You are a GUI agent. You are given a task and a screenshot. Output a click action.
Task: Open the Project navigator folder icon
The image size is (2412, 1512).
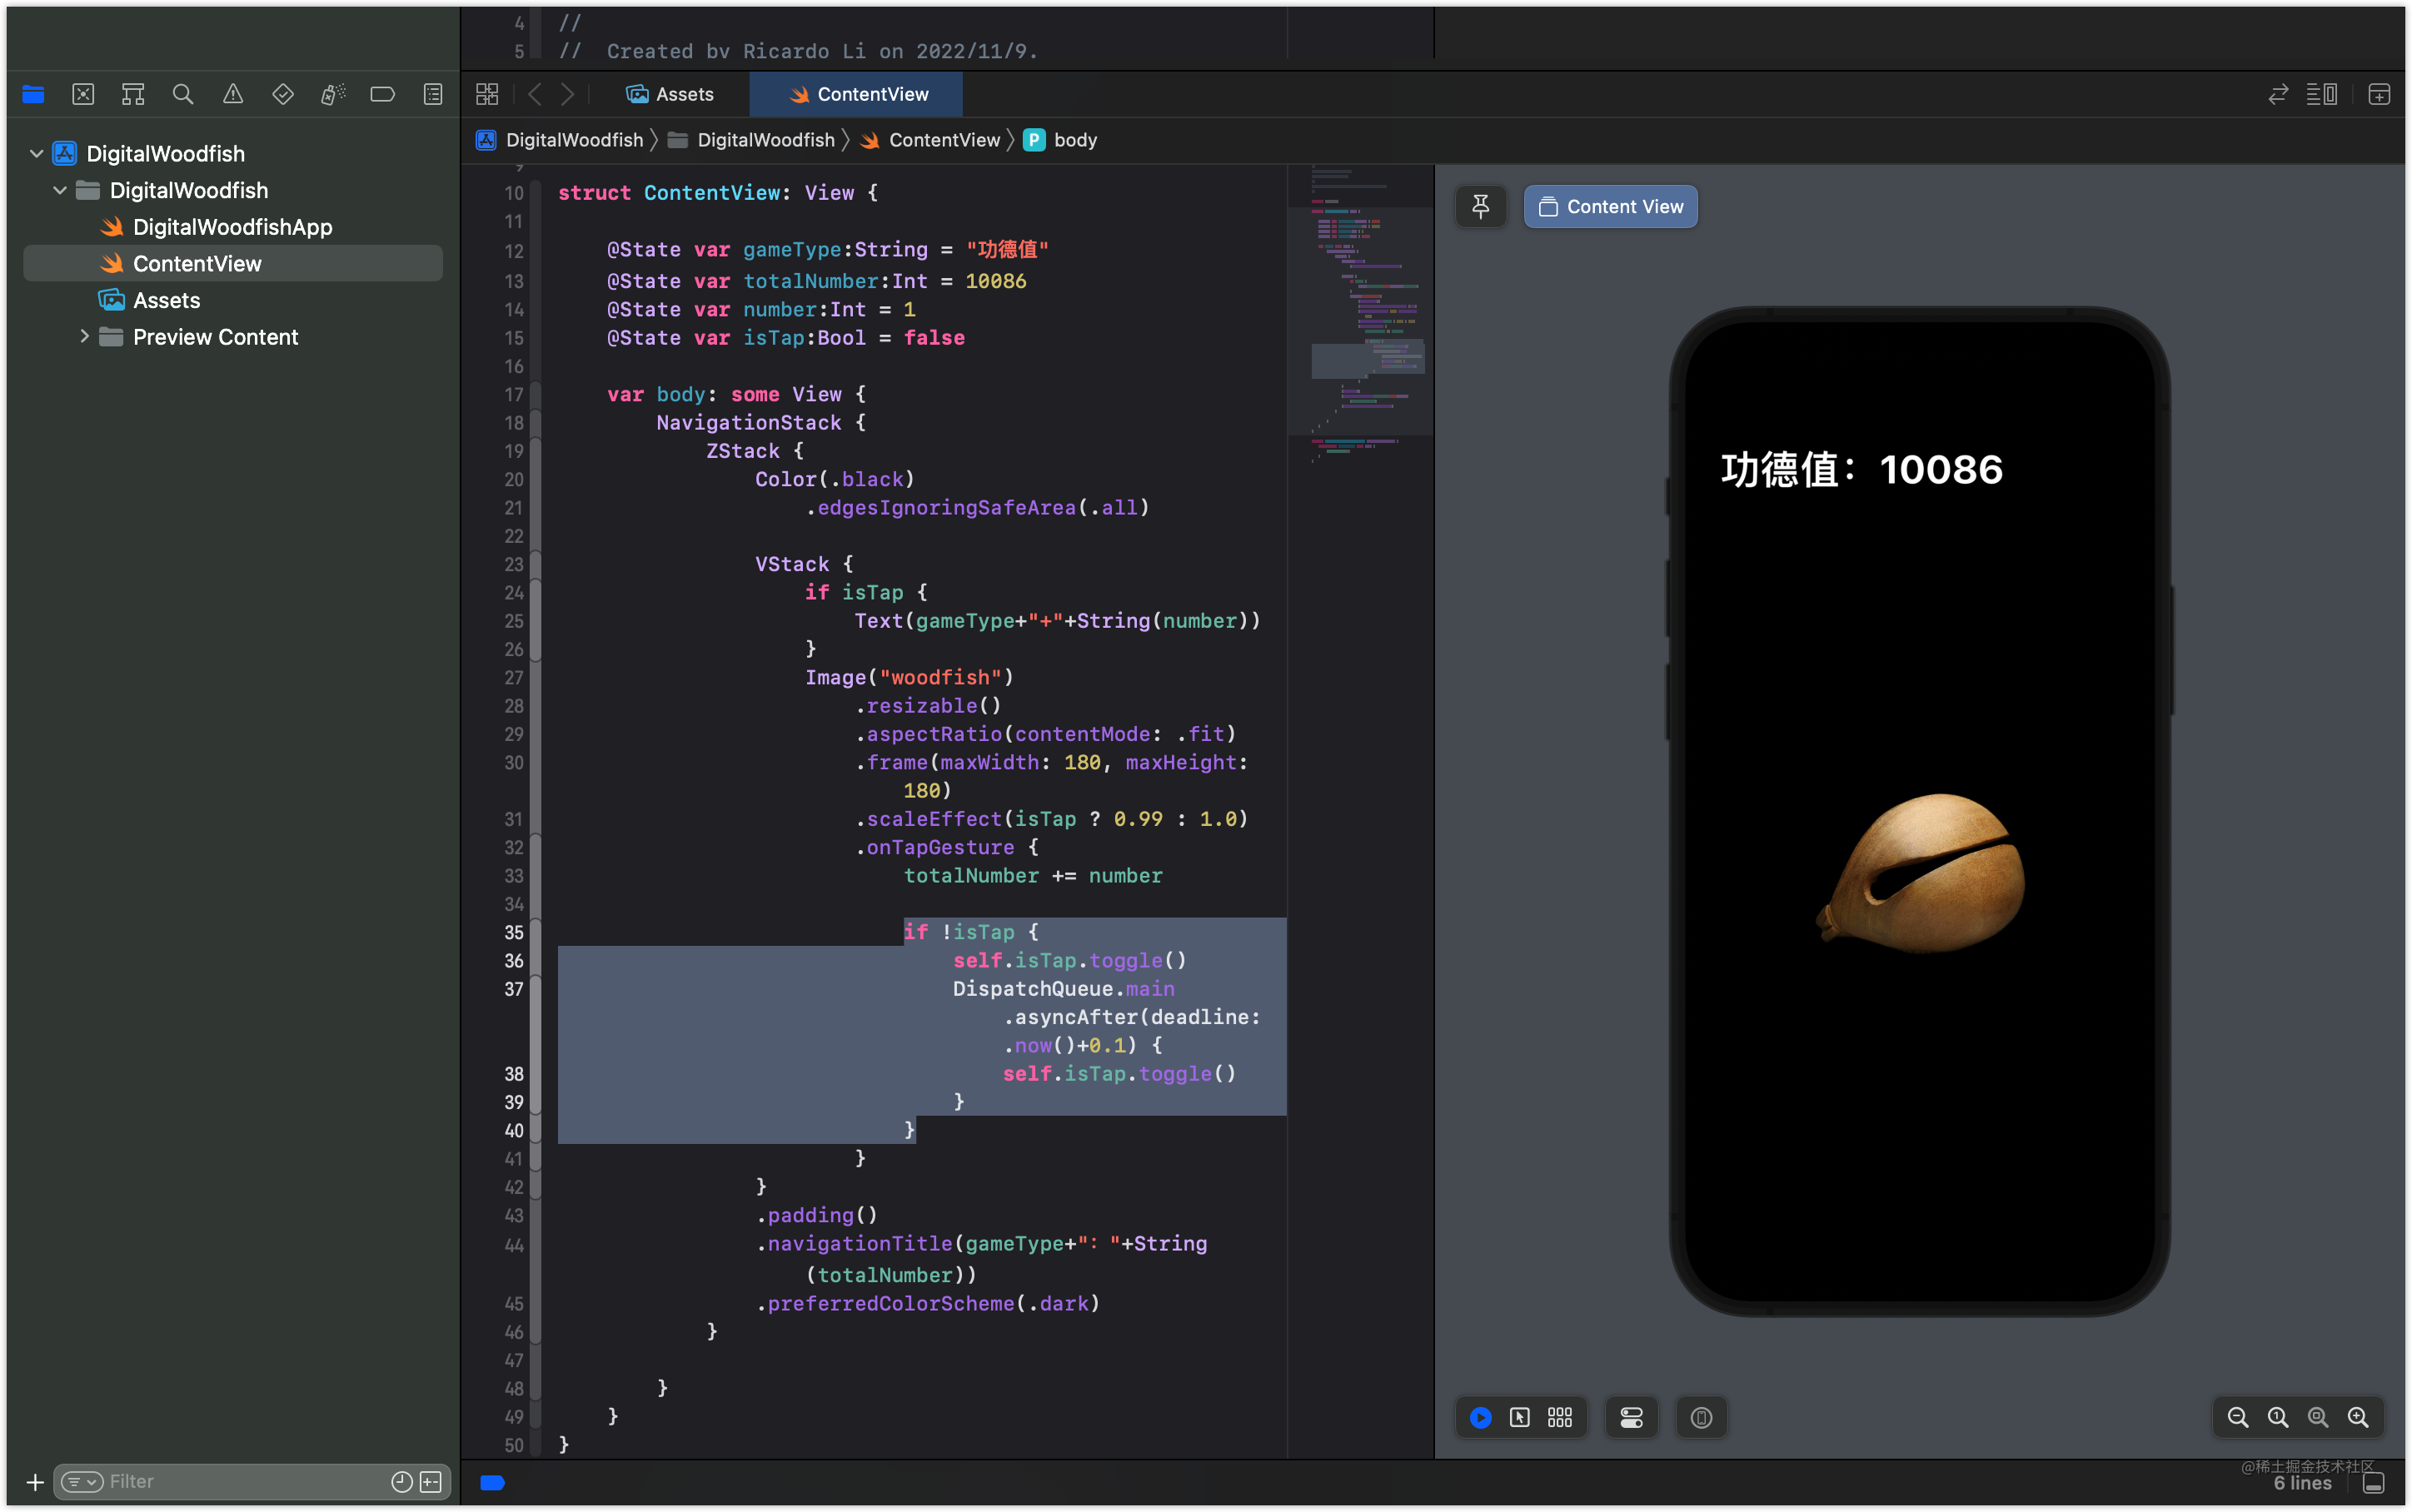(x=33, y=94)
